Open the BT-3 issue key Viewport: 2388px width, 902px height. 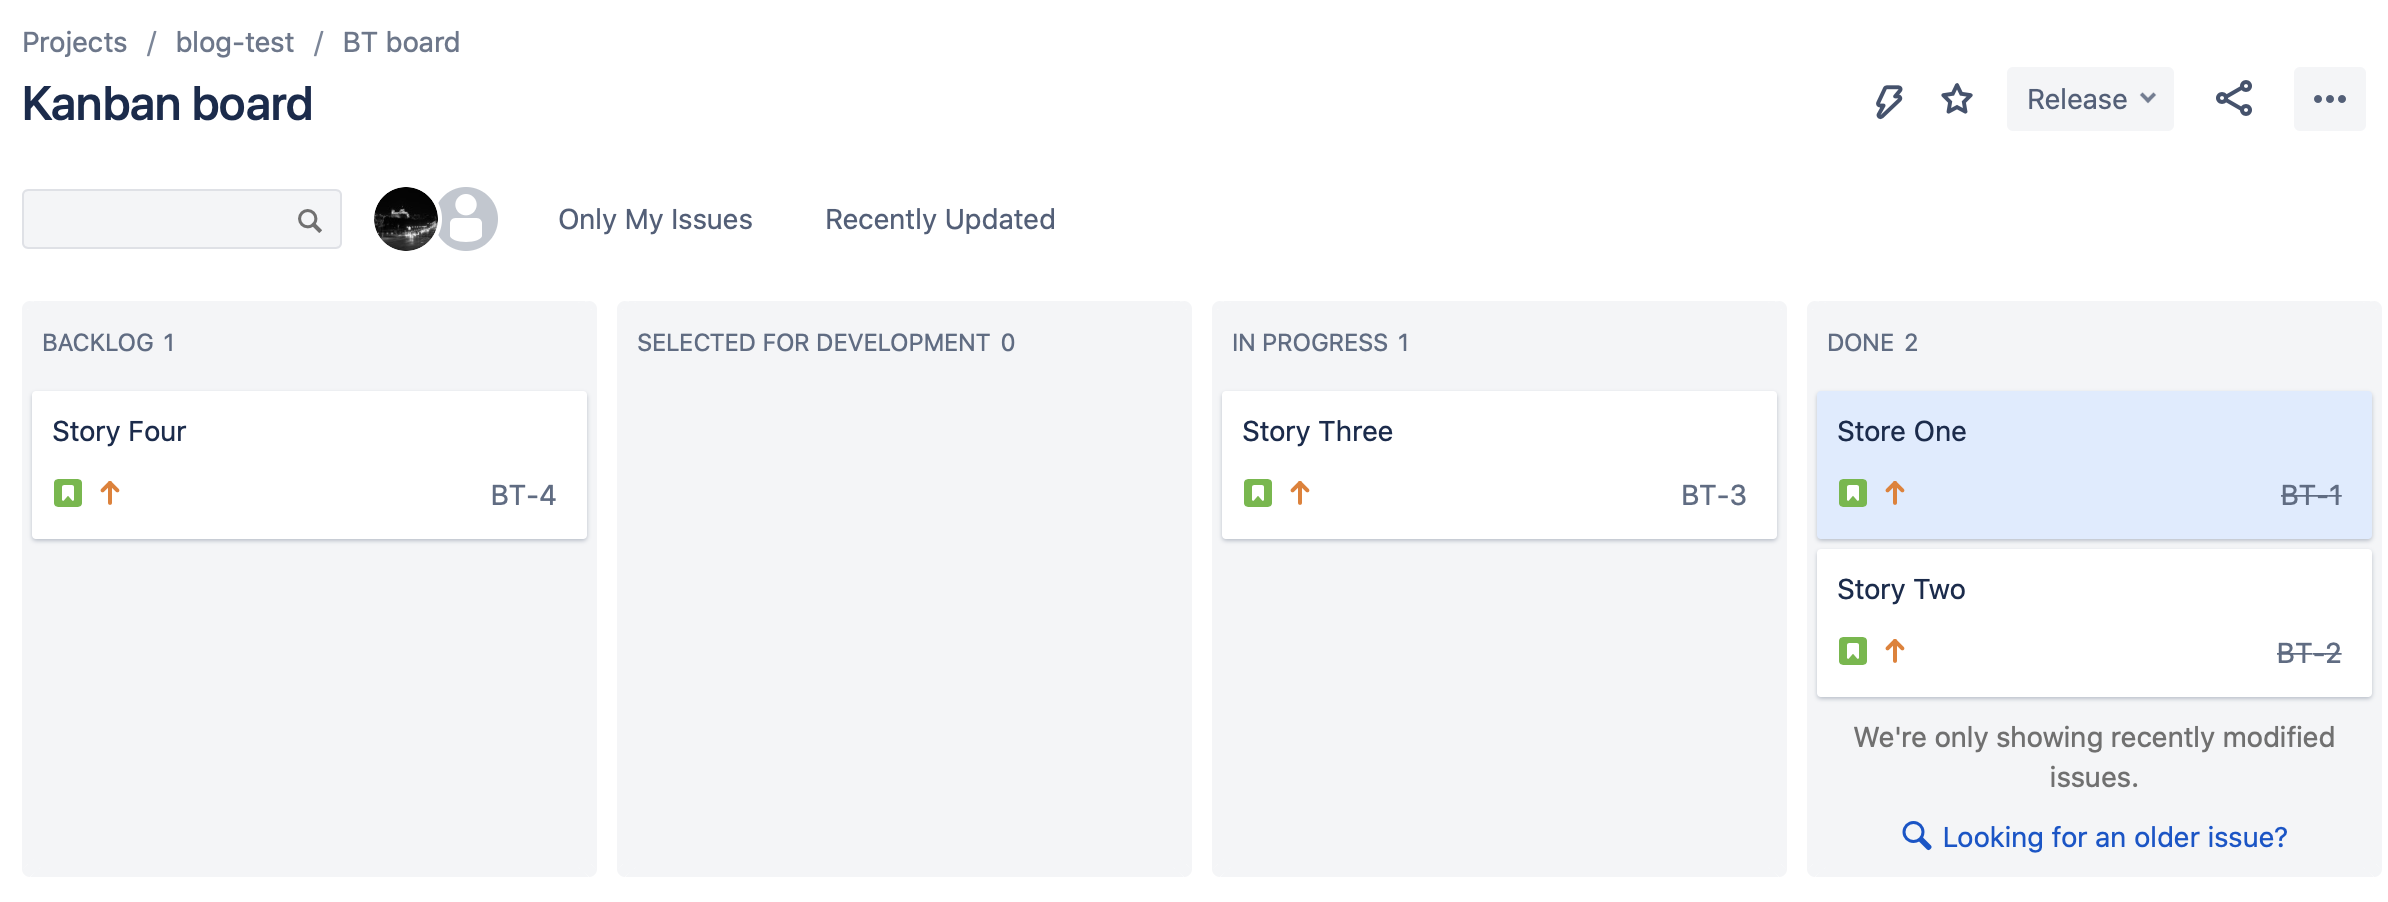pos(1713,495)
